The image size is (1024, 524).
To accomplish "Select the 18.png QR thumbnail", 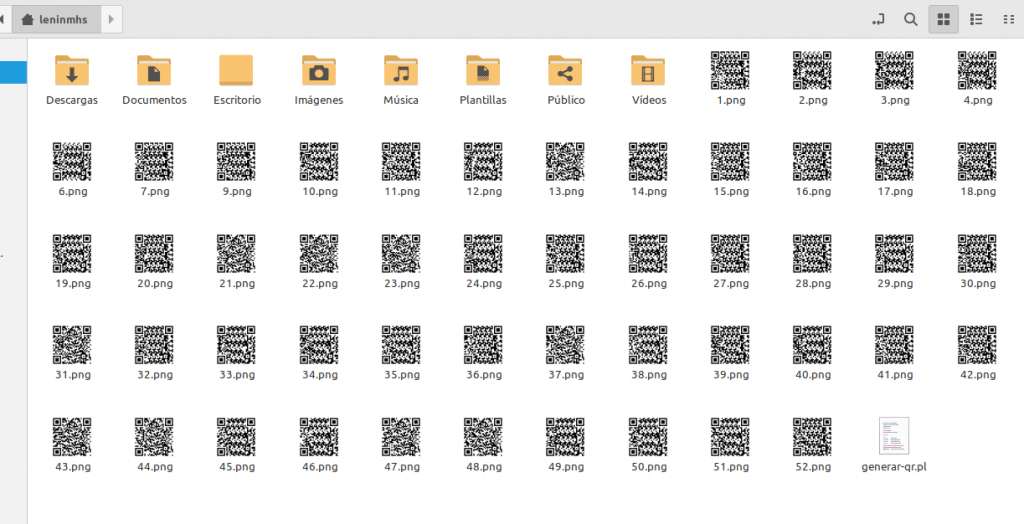I will pos(977,162).
